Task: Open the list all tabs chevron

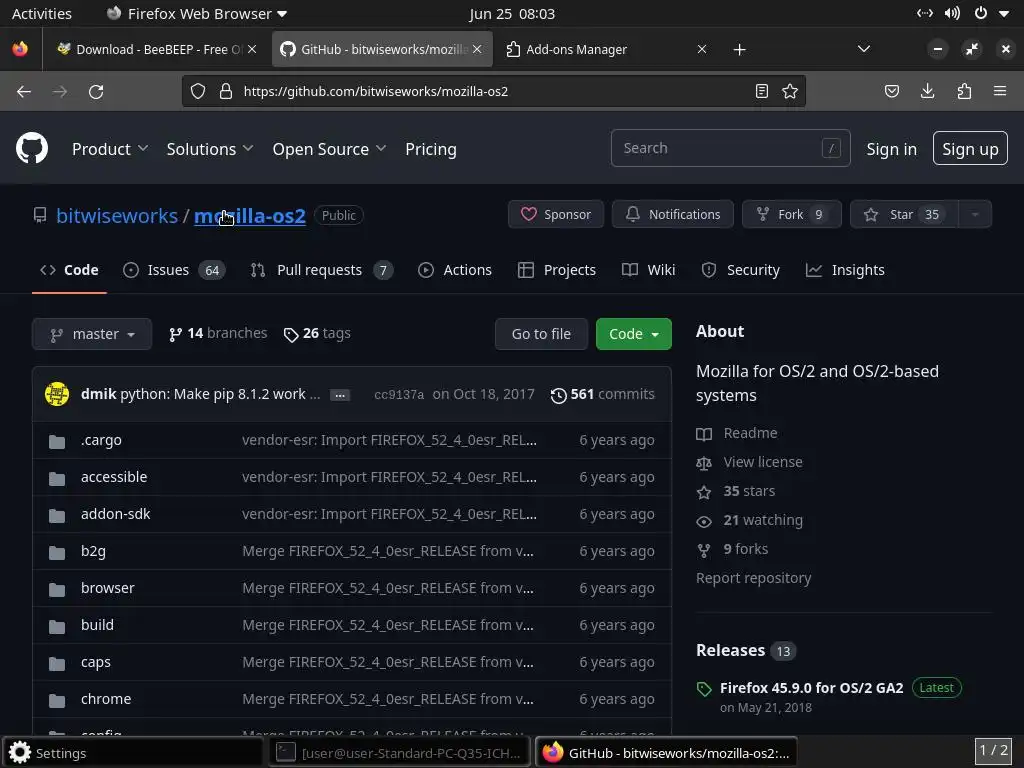Action: (863, 49)
